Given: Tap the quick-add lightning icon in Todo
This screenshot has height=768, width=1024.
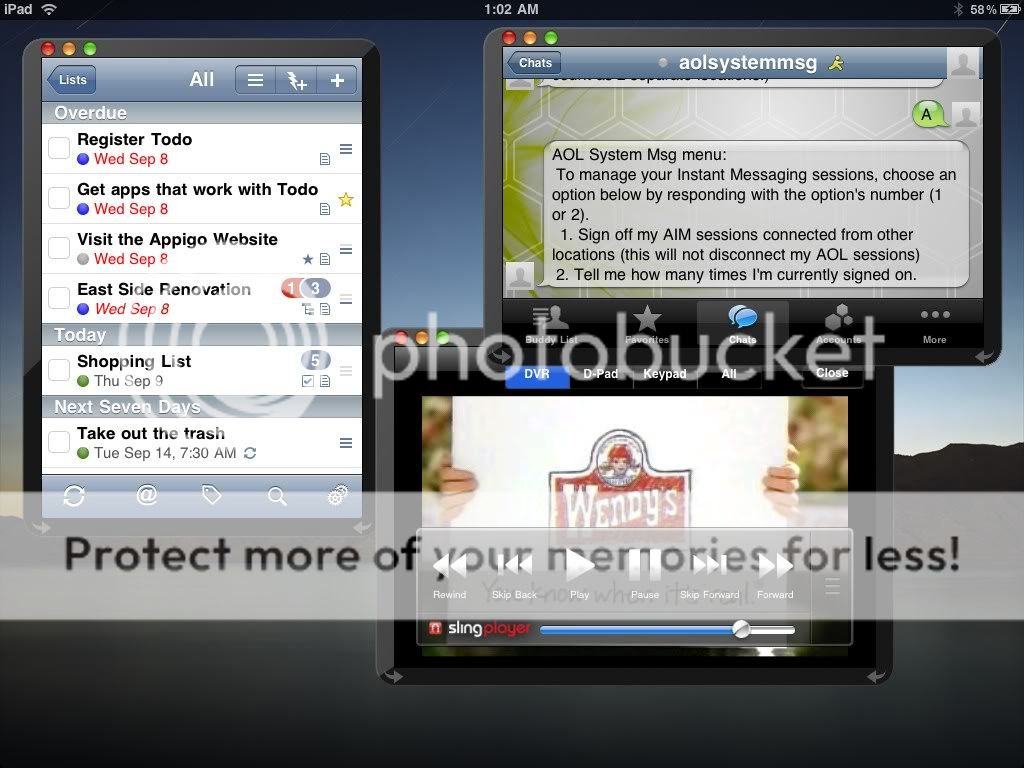Looking at the screenshot, I should point(296,80).
